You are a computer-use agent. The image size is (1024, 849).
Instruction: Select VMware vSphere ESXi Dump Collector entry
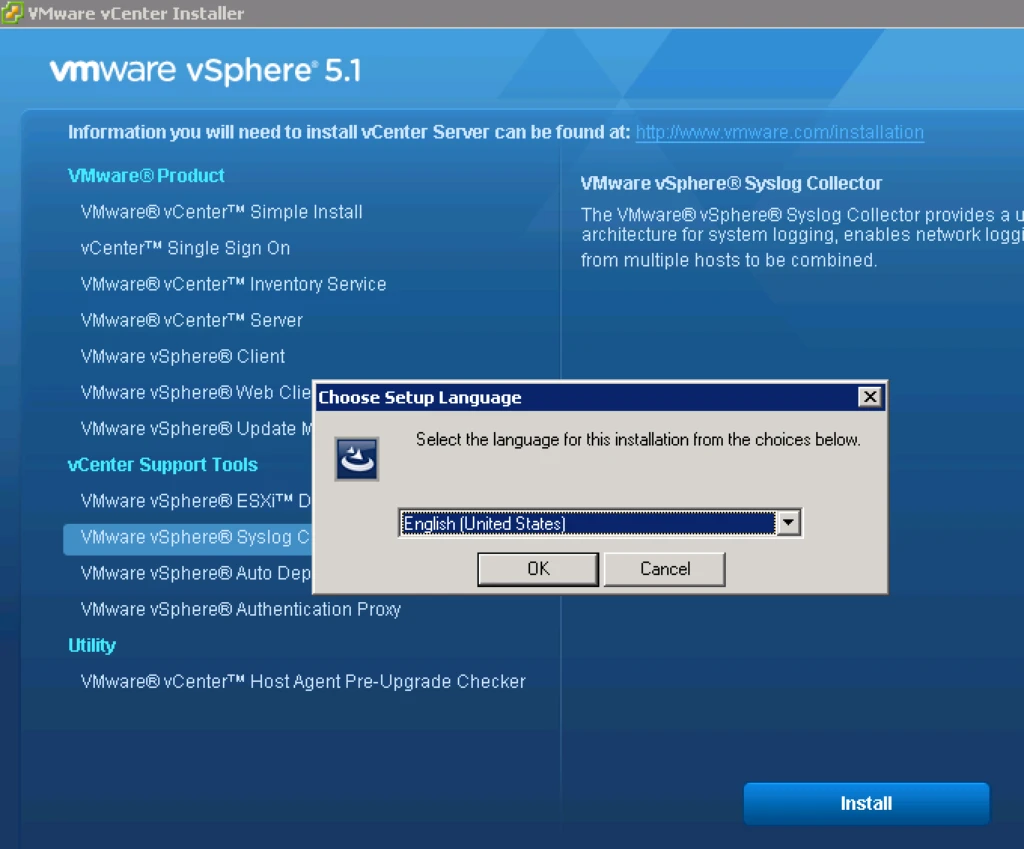point(196,501)
